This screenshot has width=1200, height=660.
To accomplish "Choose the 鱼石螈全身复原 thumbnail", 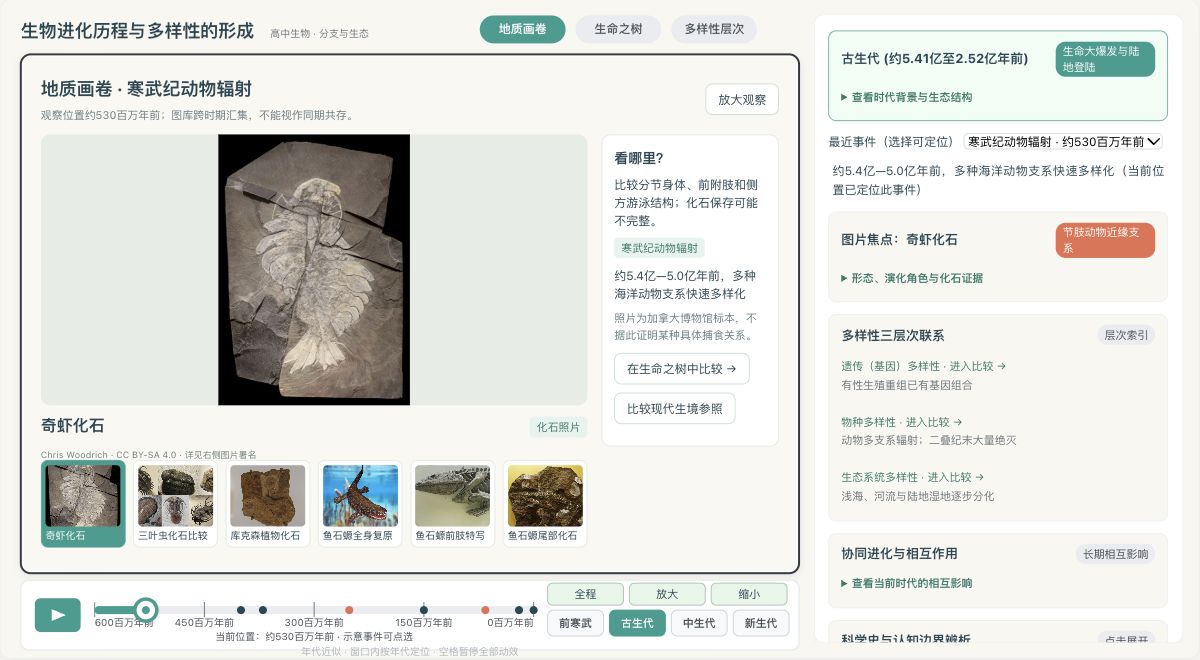I will (x=360, y=504).
